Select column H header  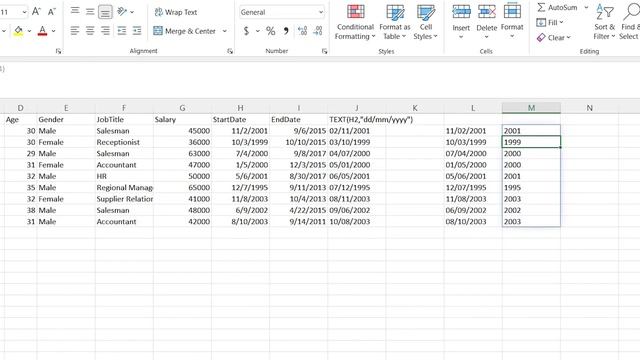[240, 108]
